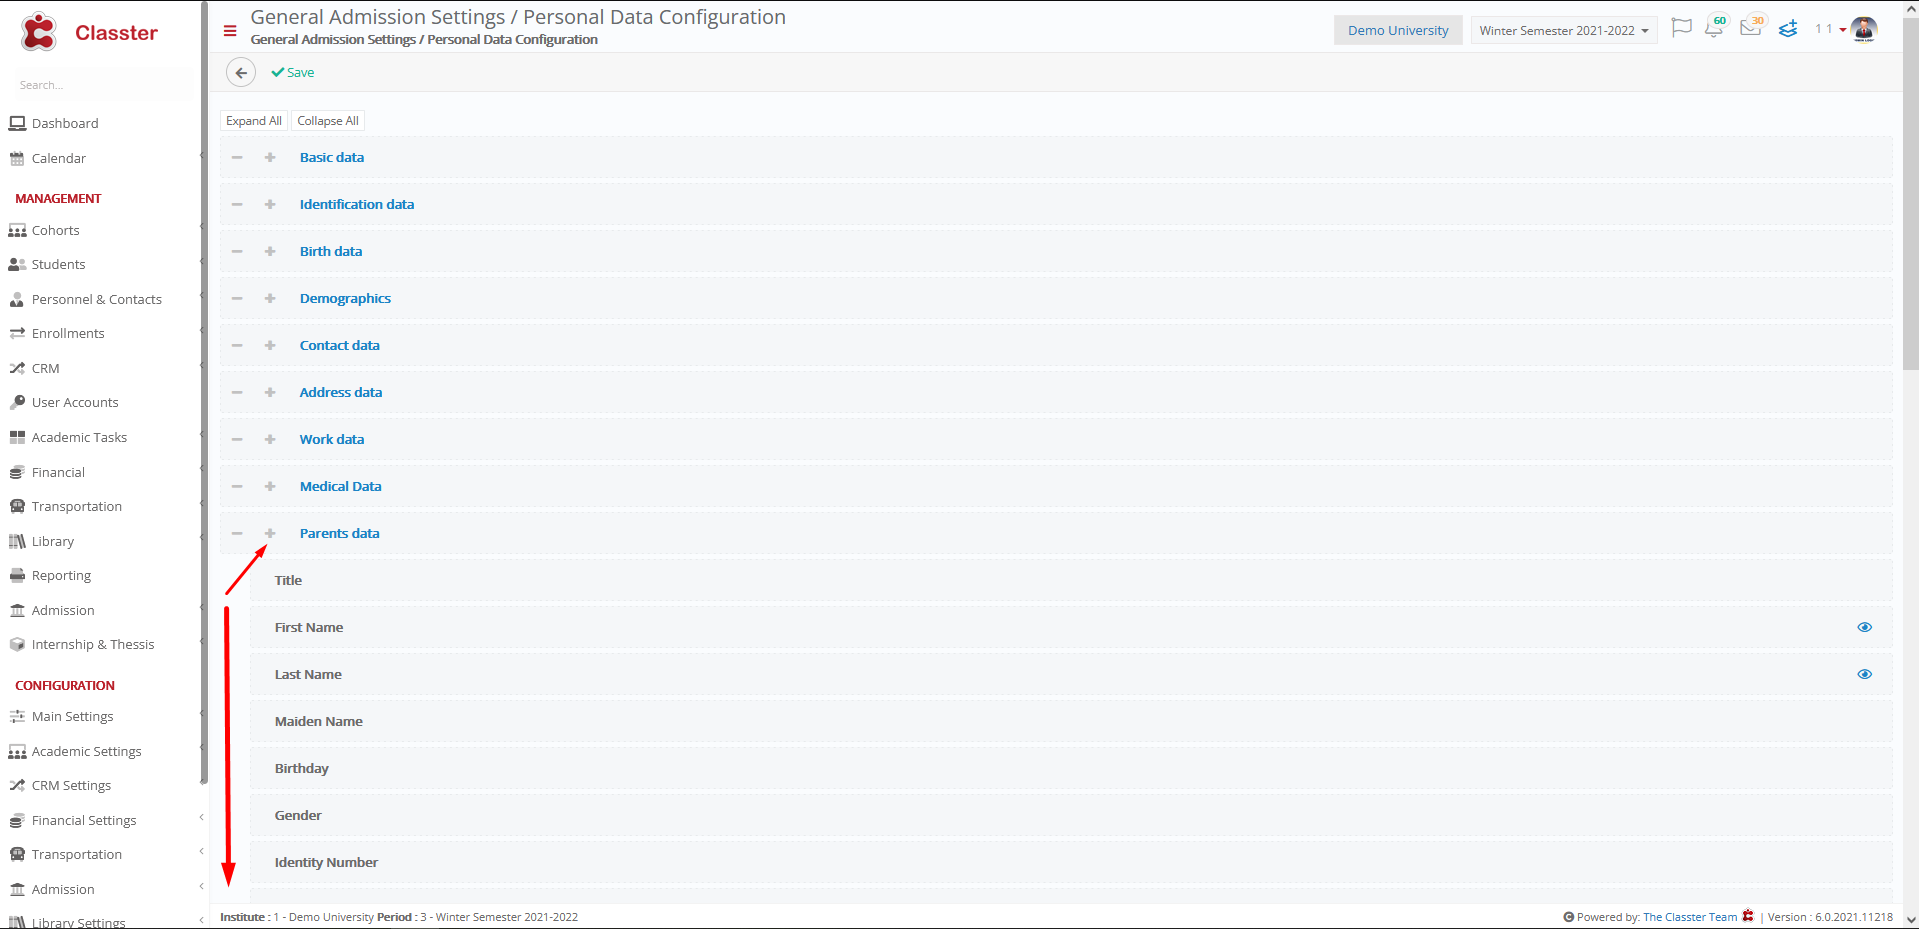Image resolution: width=1919 pixels, height=929 pixels.
Task: Go back with the arrow button
Action: 241,73
